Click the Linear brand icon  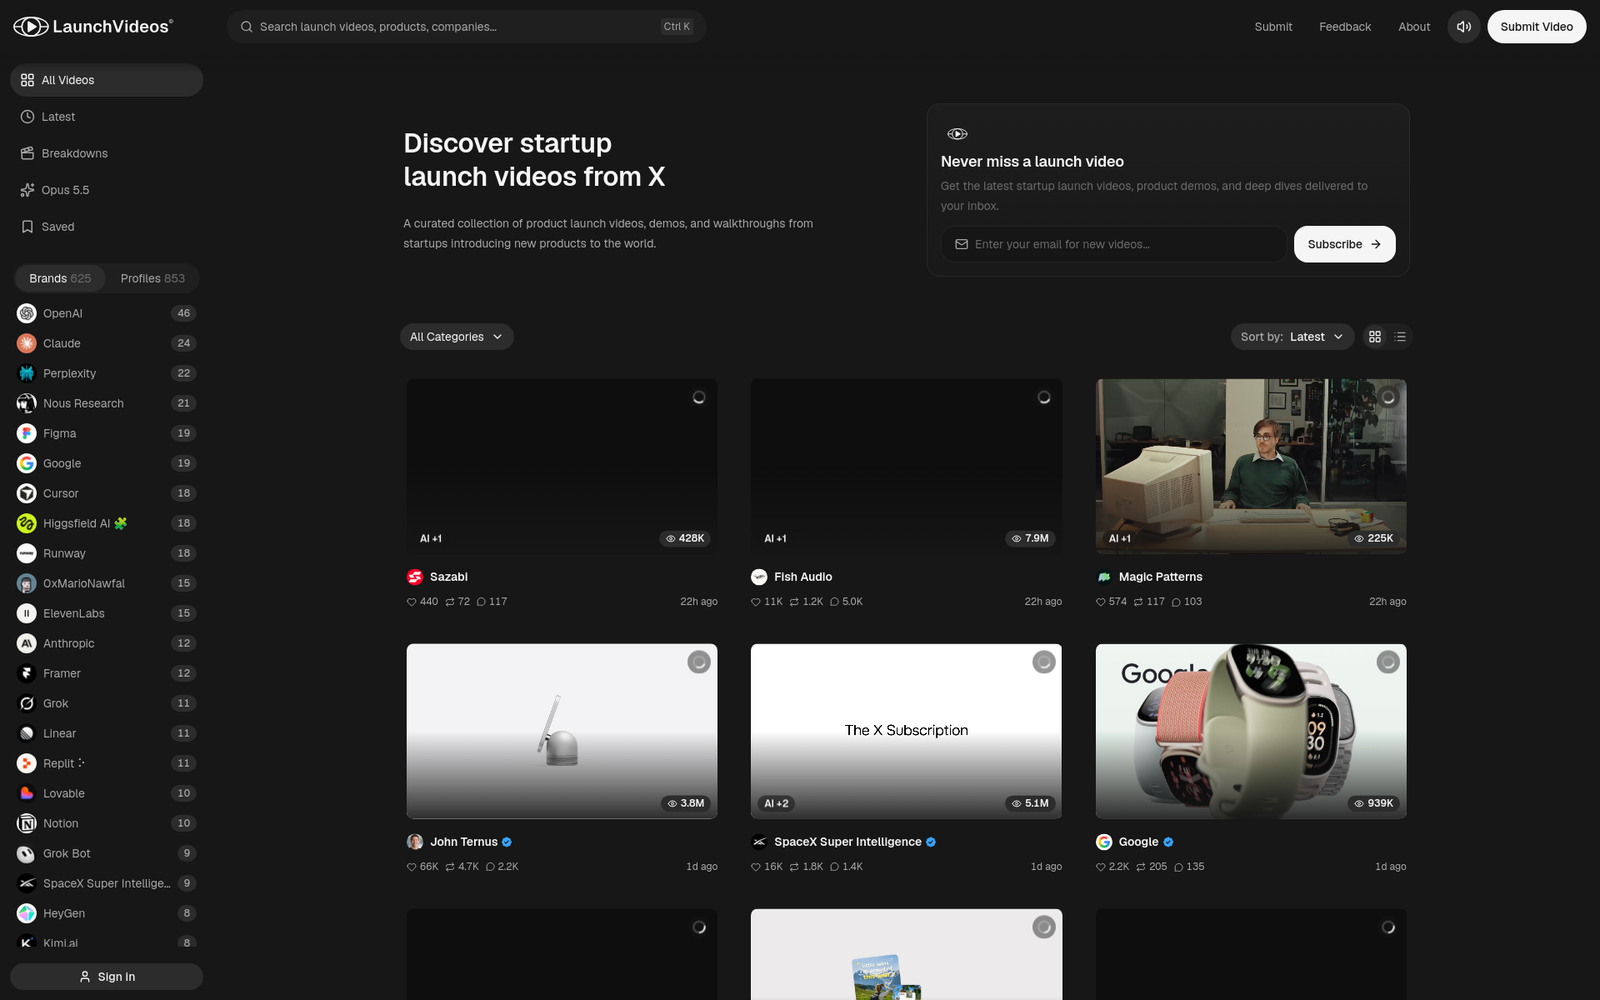coord(27,733)
